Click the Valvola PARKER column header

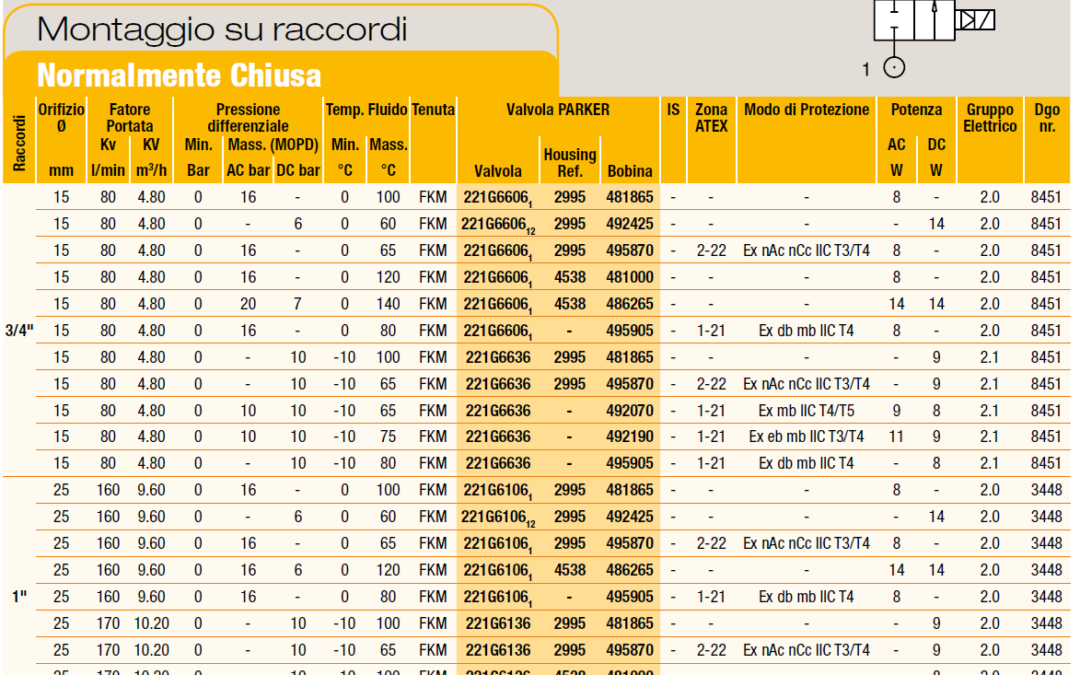(x=557, y=110)
